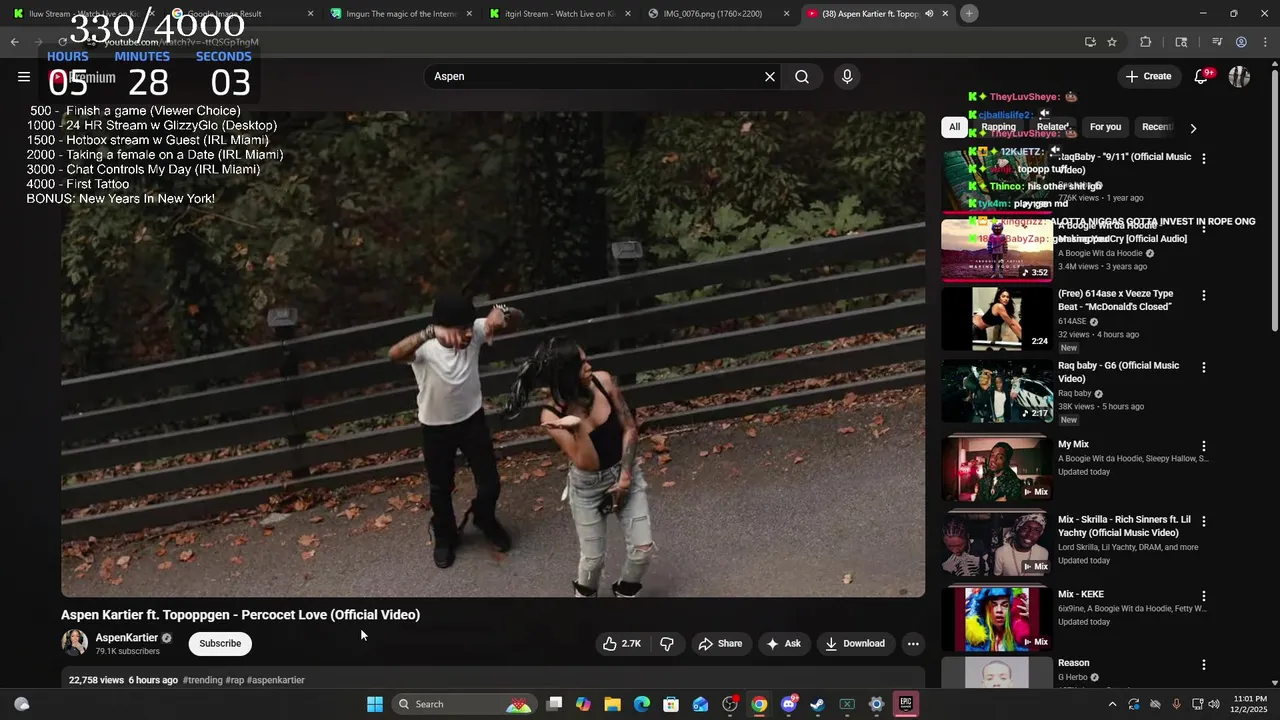The height and width of the screenshot is (720, 1280).
Task: Mute the Aspen Kartier tab audio
Action: (x=929, y=14)
